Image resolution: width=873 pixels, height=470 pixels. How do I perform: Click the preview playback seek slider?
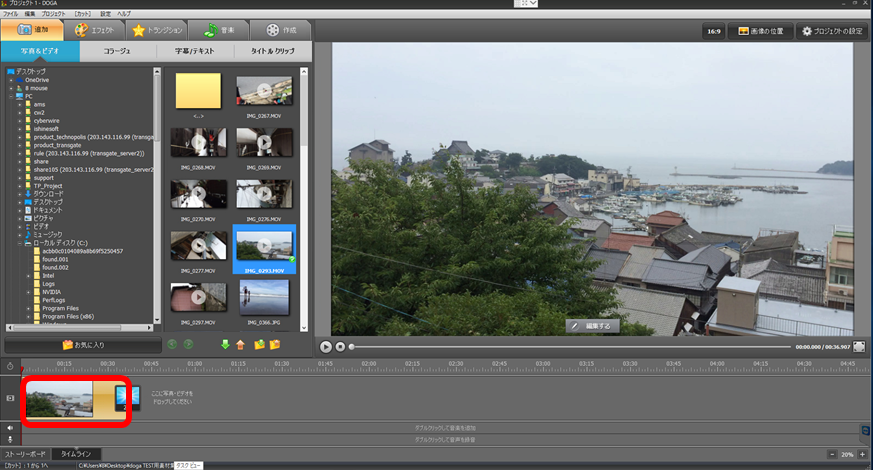pyautogui.click(x=570, y=346)
